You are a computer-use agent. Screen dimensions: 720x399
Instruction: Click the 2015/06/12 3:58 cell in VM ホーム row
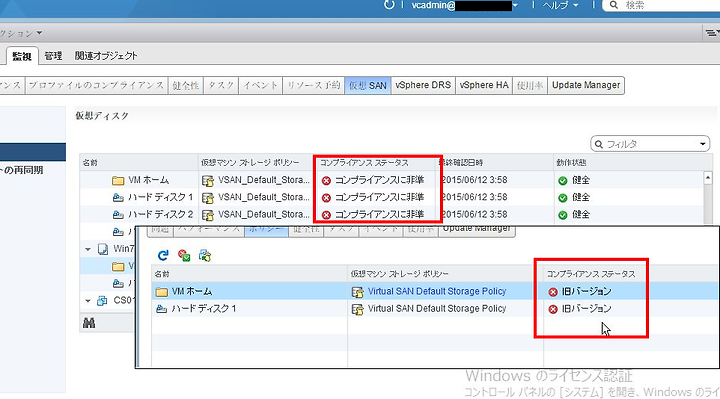(475, 180)
